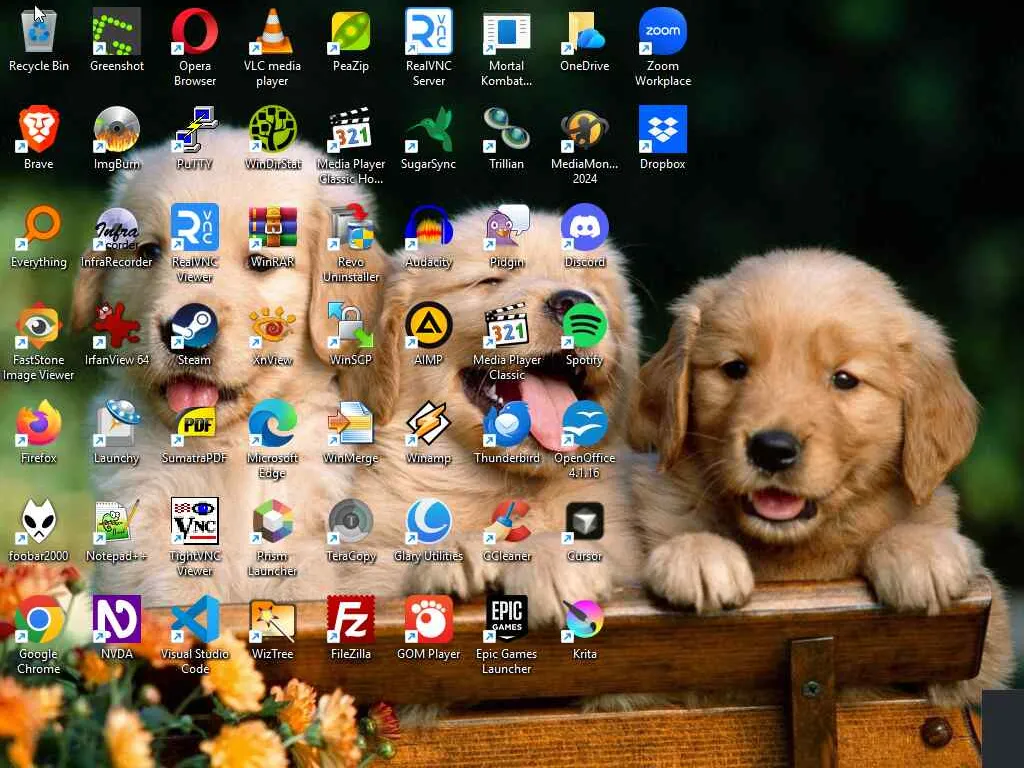
Task: Select the PeaZip shortcut
Action: click(351, 31)
